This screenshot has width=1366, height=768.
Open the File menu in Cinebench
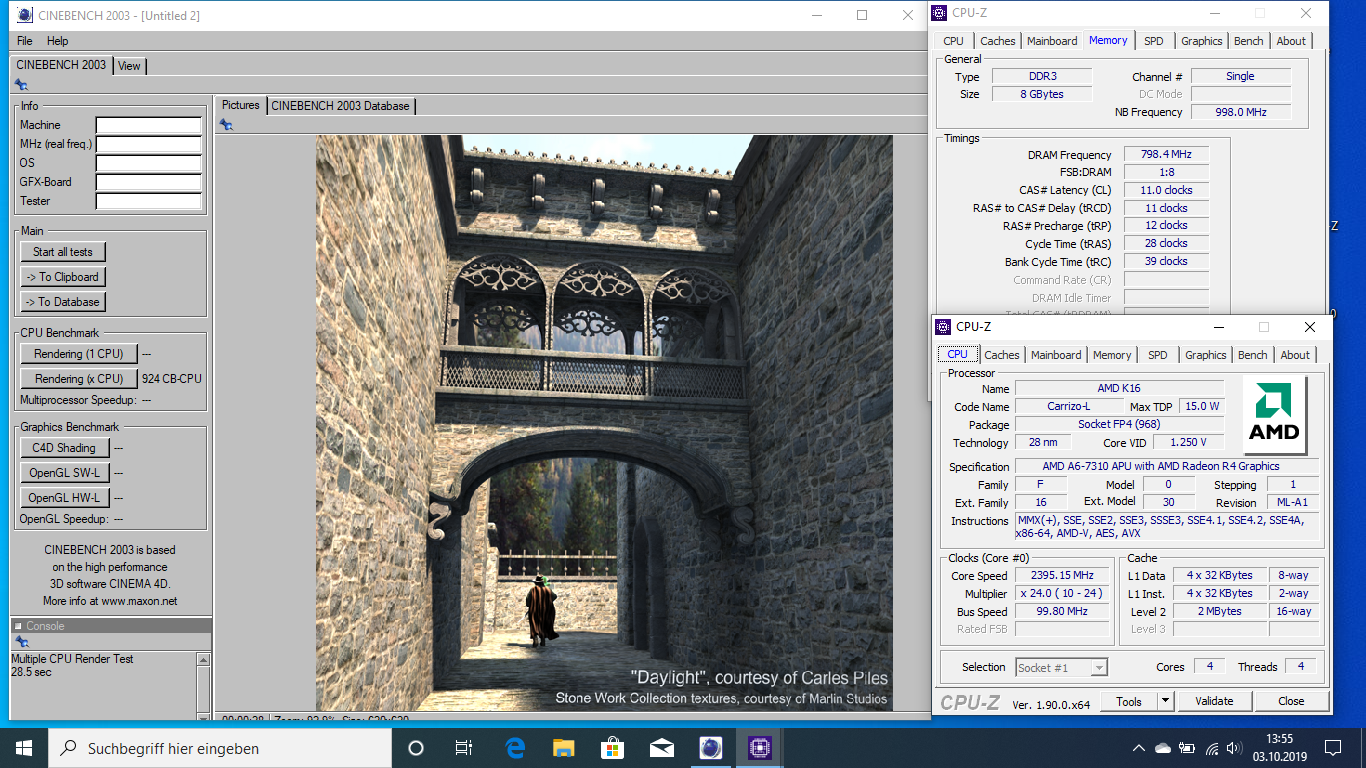(x=25, y=41)
